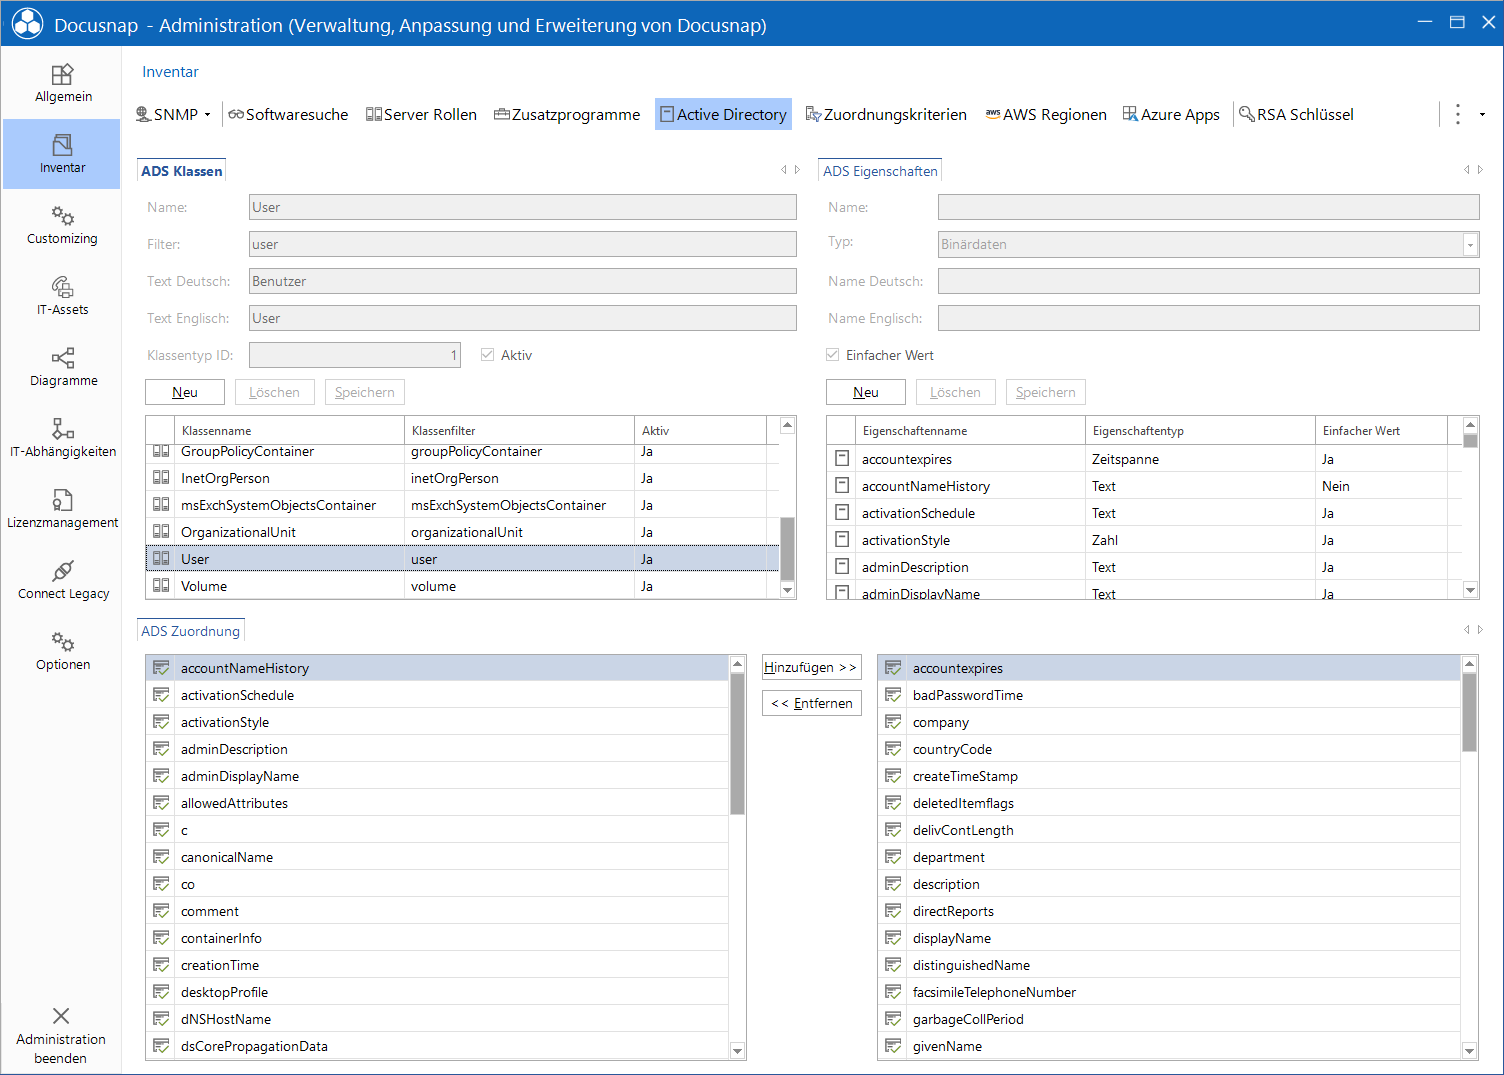This screenshot has width=1504, height=1075.
Task: Open Azure Apps toolbar item
Action: click(x=1171, y=114)
